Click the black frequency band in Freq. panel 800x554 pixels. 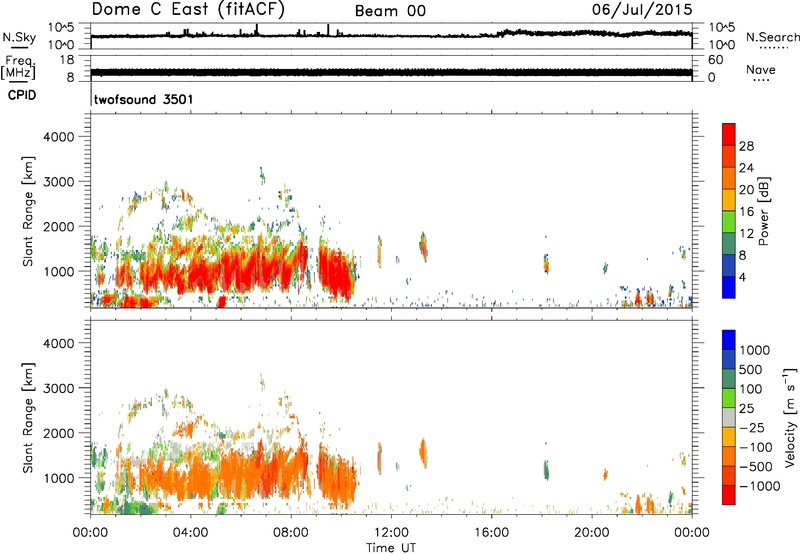391,72
